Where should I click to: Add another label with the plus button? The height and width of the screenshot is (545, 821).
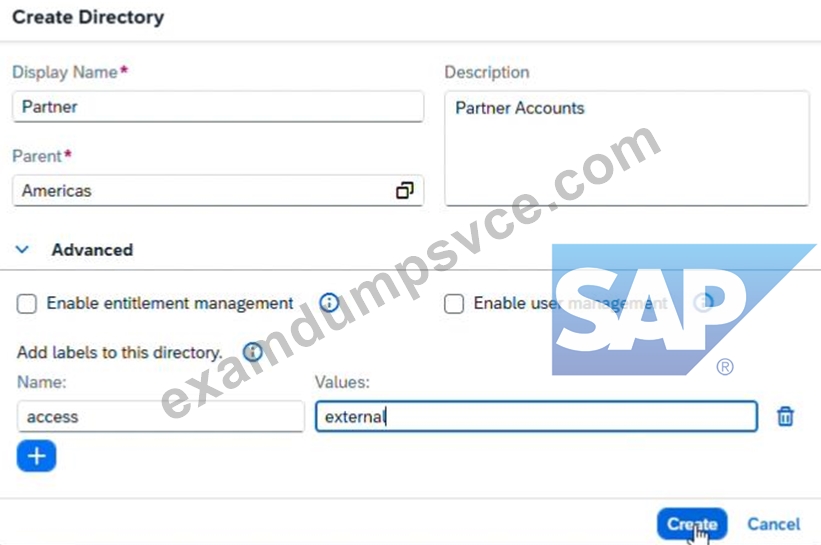point(36,456)
